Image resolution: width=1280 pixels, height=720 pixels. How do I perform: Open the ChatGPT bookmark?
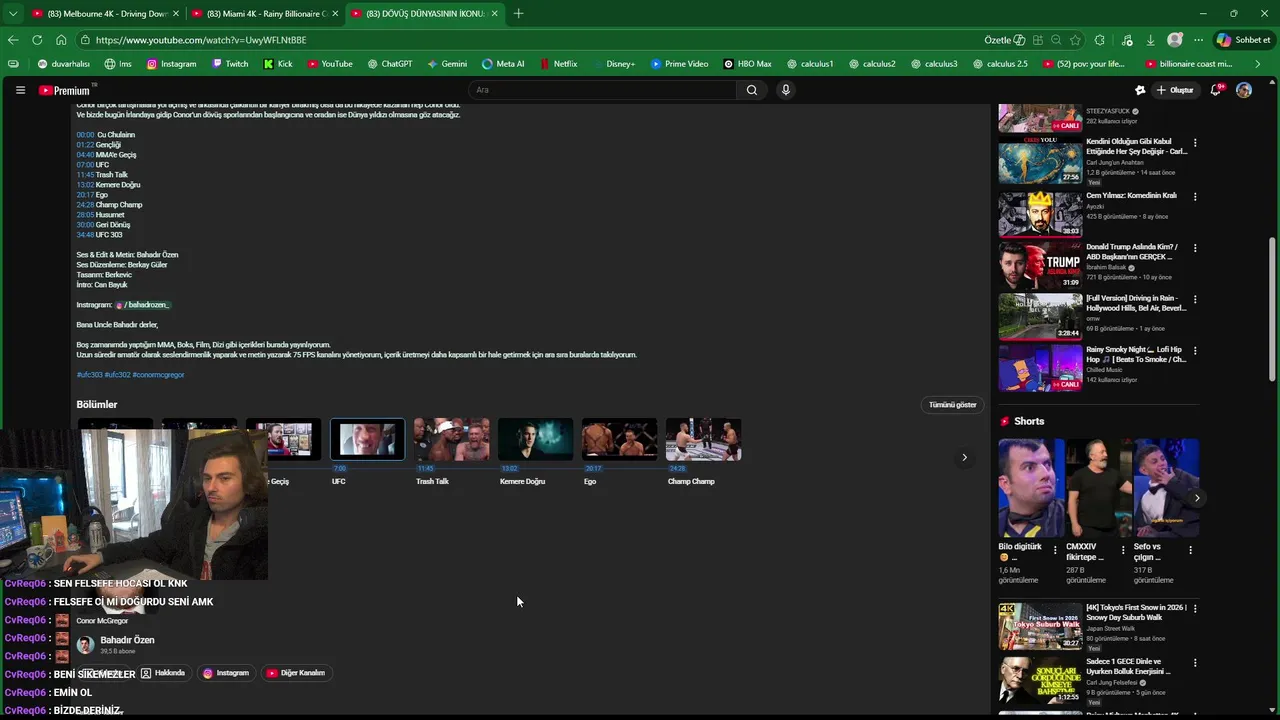tap(389, 64)
